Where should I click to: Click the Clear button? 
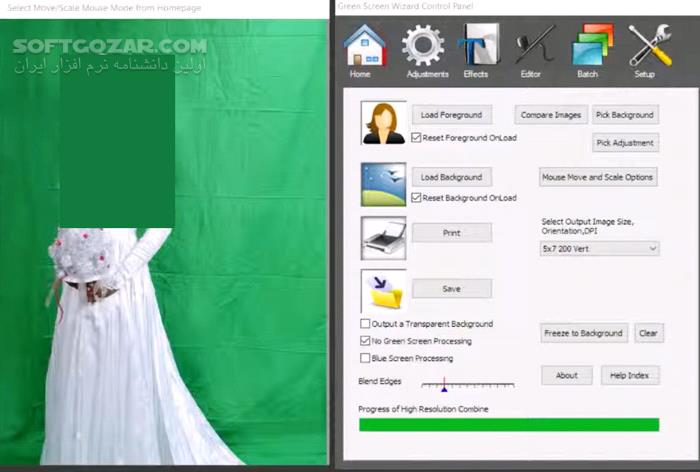tap(649, 333)
